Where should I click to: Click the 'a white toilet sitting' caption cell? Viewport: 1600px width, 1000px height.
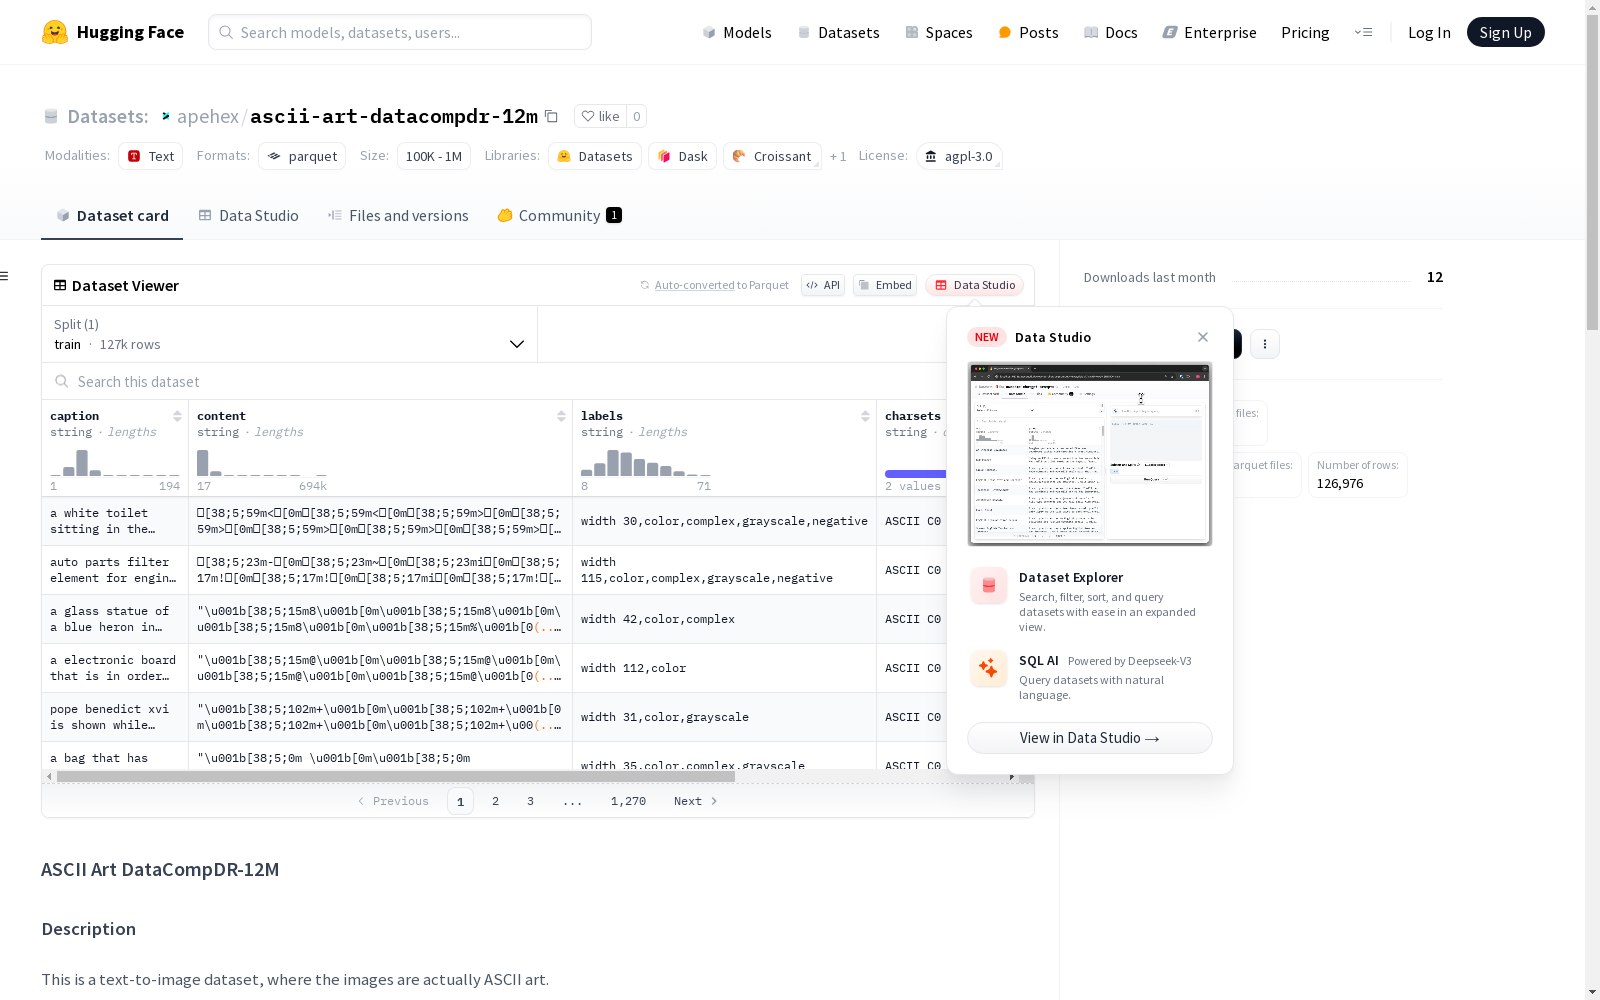point(115,521)
